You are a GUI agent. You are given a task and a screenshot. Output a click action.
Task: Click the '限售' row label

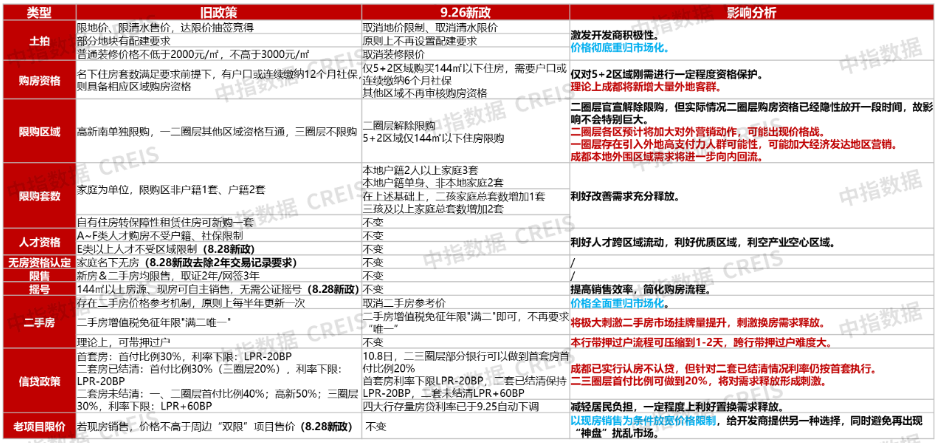[x=39, y=276]
